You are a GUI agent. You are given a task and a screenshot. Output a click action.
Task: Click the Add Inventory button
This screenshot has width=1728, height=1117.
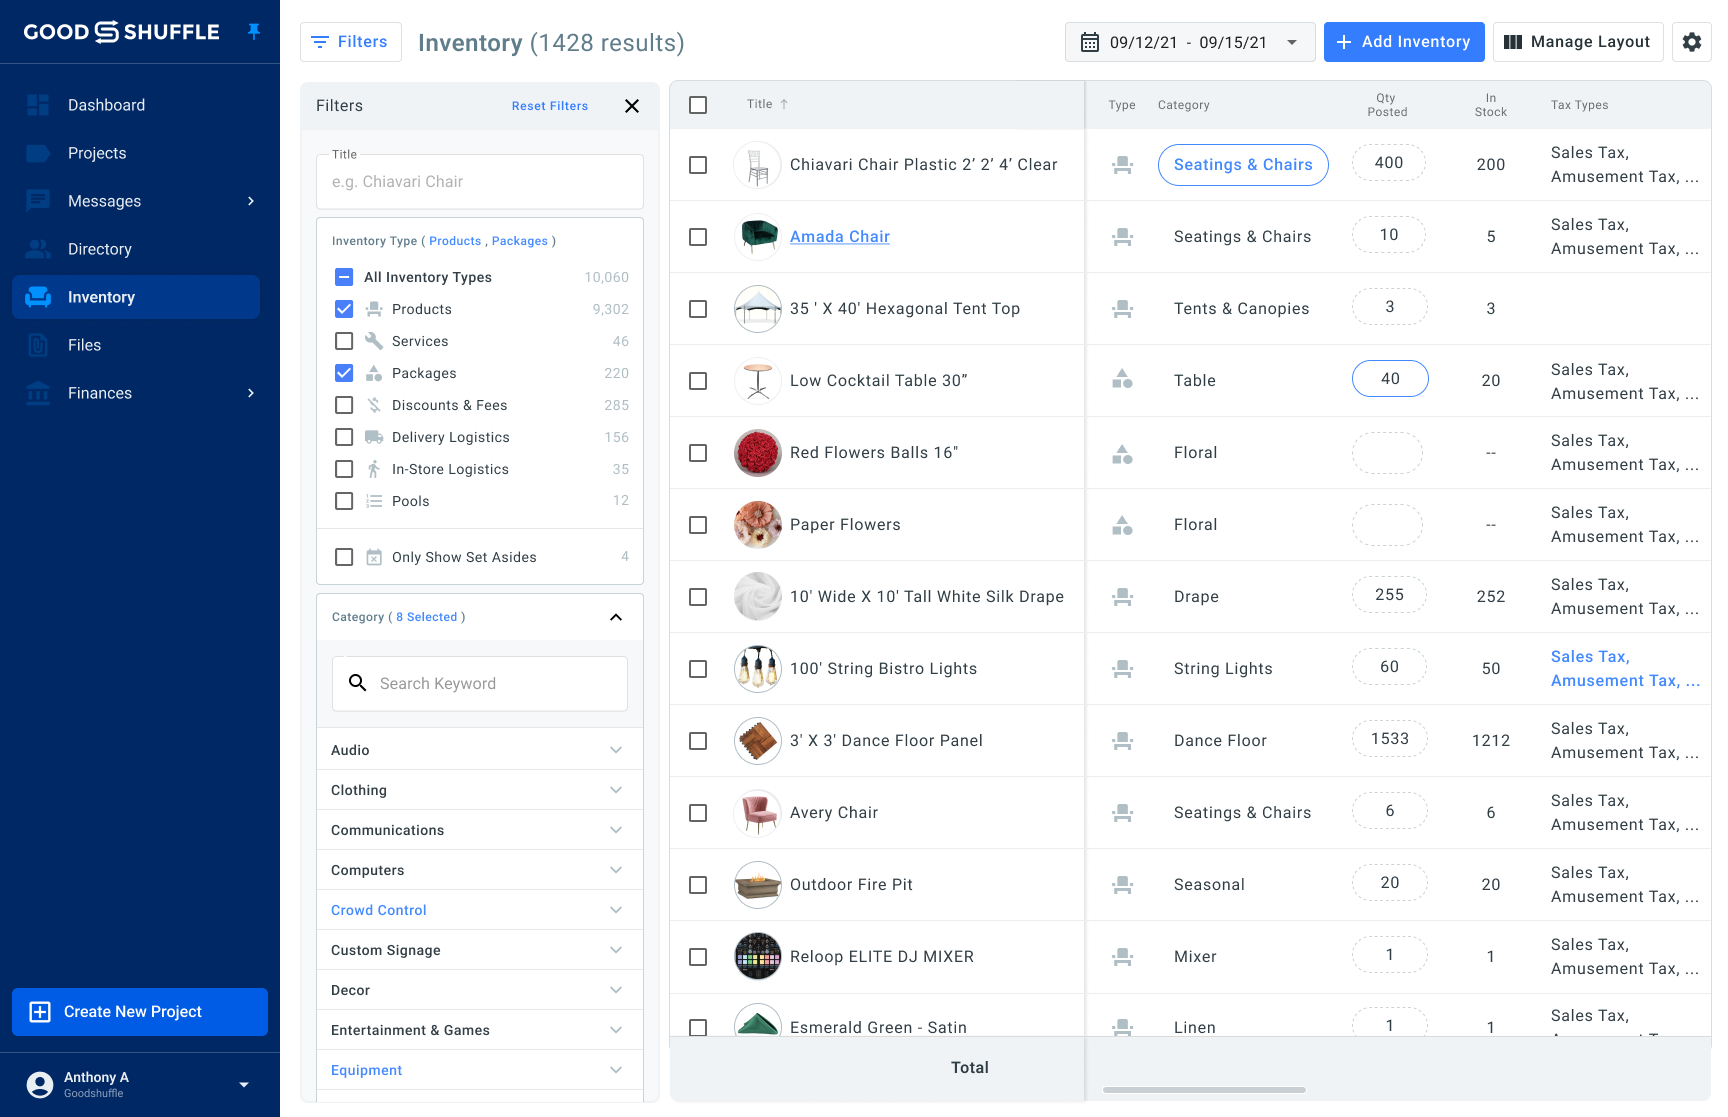tap(1404, 41)
